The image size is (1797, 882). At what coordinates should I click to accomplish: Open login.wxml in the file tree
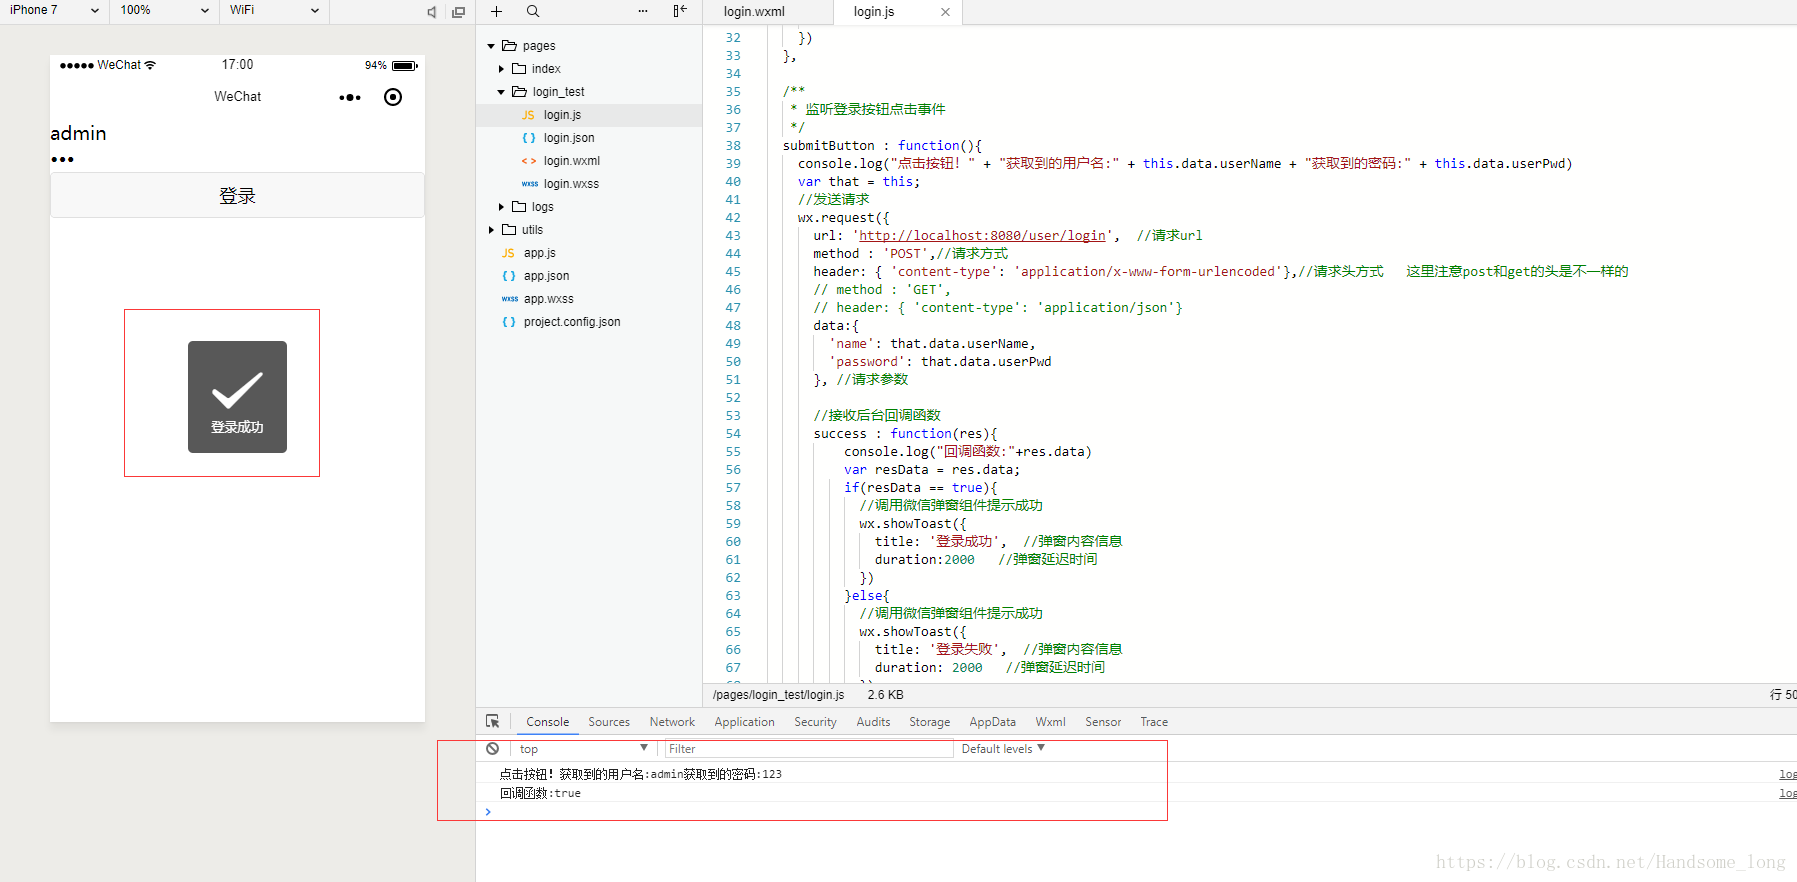click(572, 161)
